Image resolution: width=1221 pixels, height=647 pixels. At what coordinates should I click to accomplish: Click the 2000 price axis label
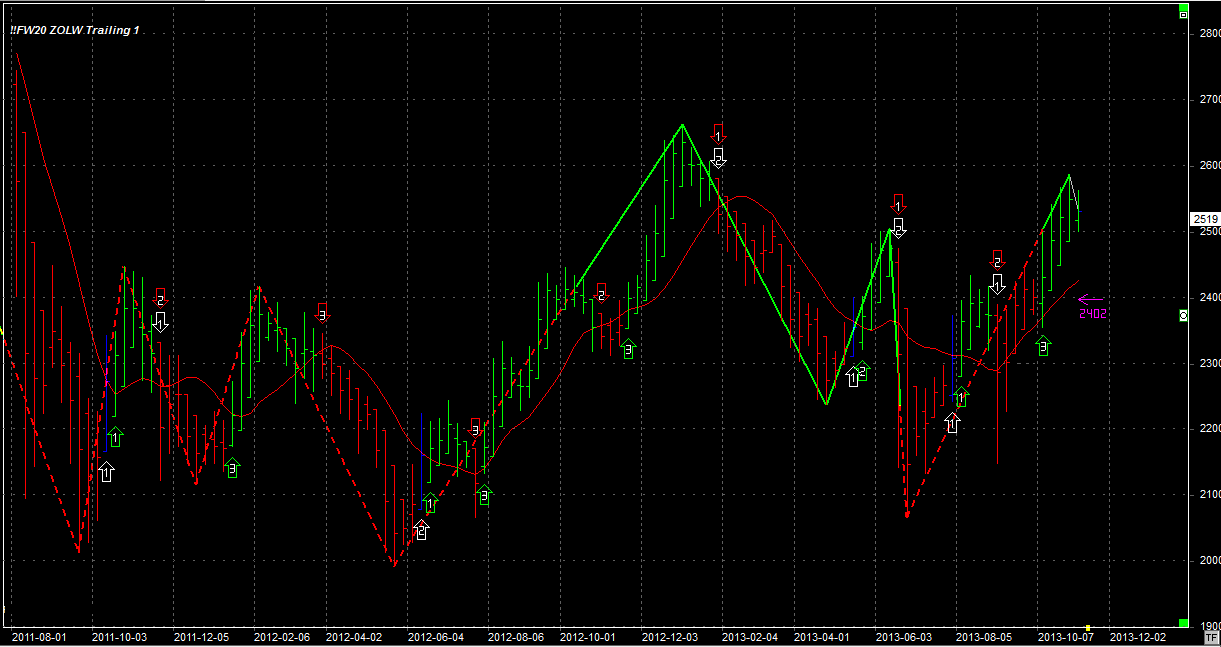pos(1209,560)
